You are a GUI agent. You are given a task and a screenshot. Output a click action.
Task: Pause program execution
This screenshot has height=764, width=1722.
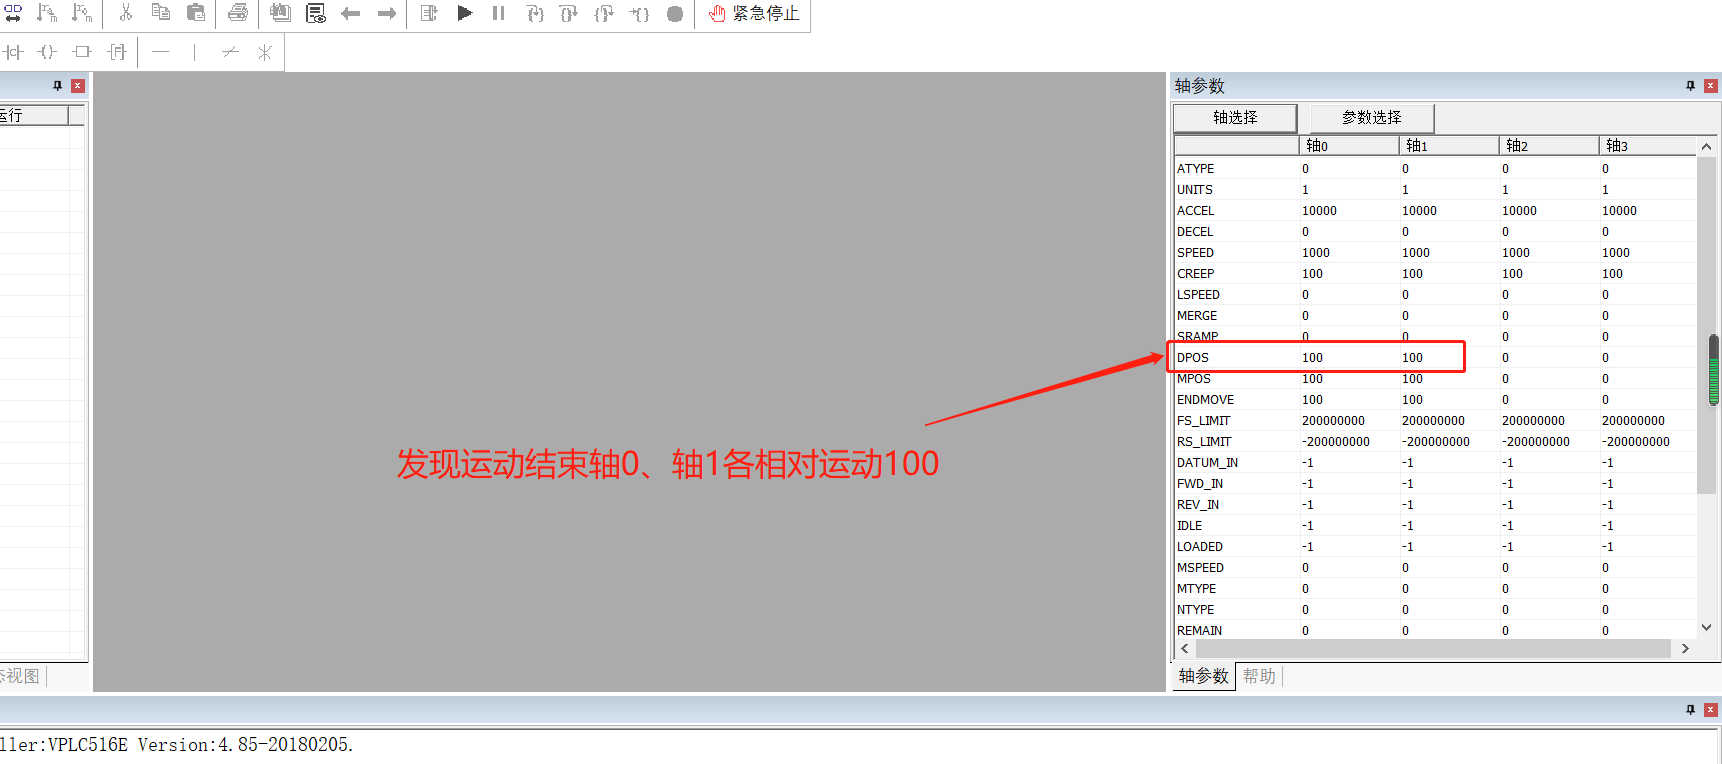[x=498, y=13]
